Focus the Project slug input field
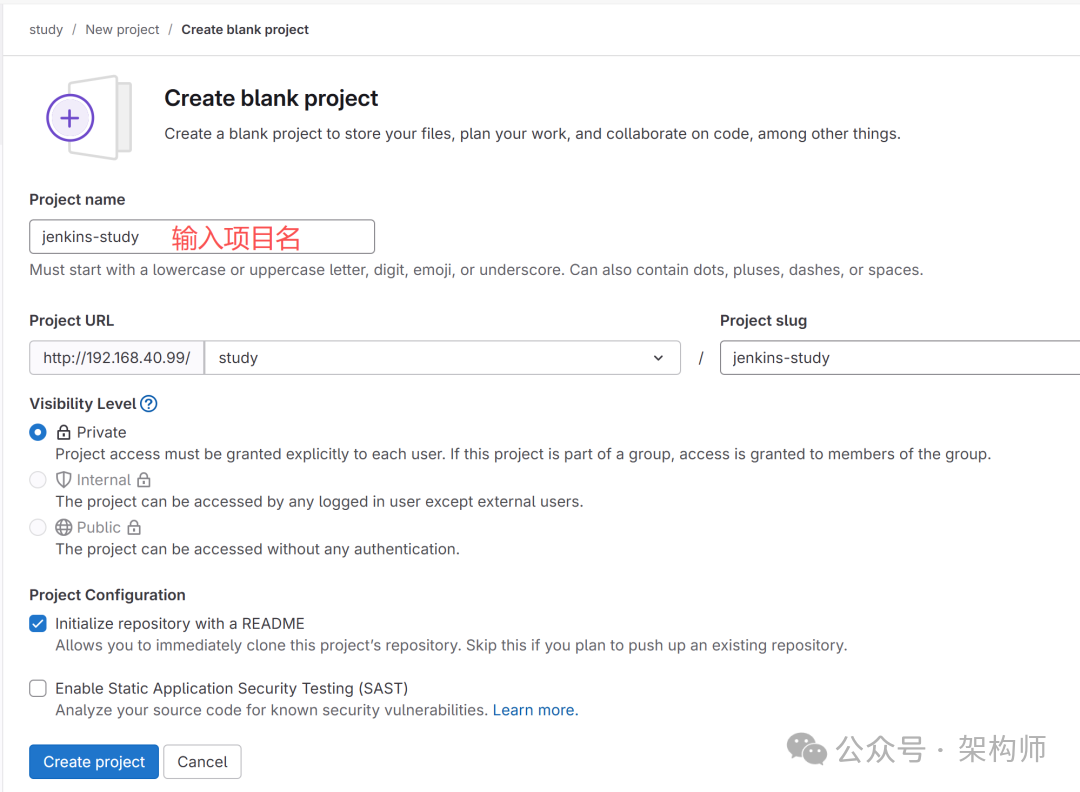Screen dimensions: 1080x792 [x=900, y=358]
